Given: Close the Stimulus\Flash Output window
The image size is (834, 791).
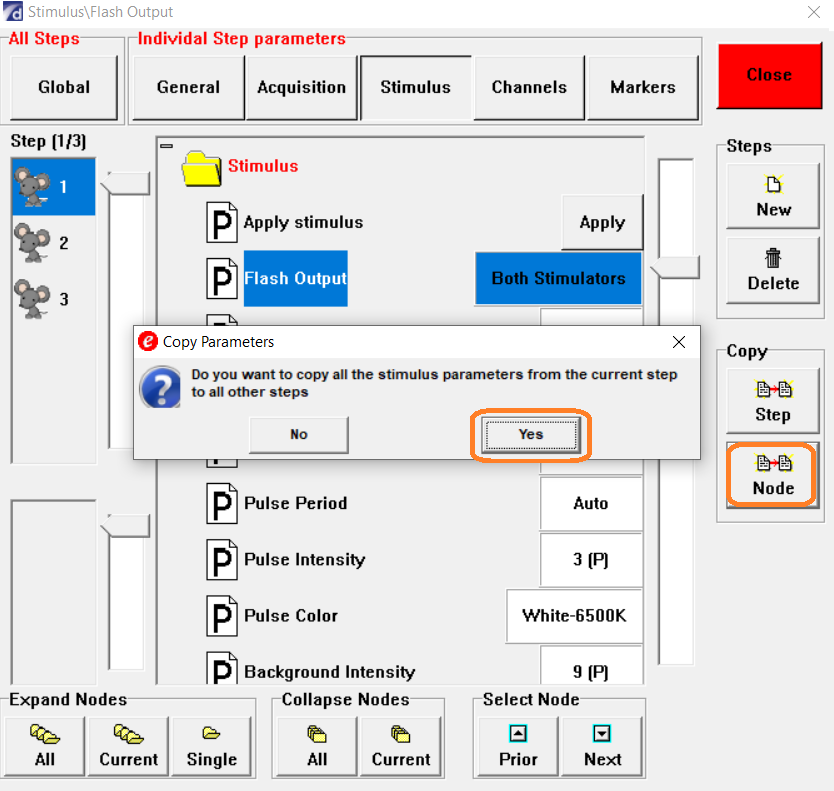Looking at the screenshot, I should (x=813, y=12).
